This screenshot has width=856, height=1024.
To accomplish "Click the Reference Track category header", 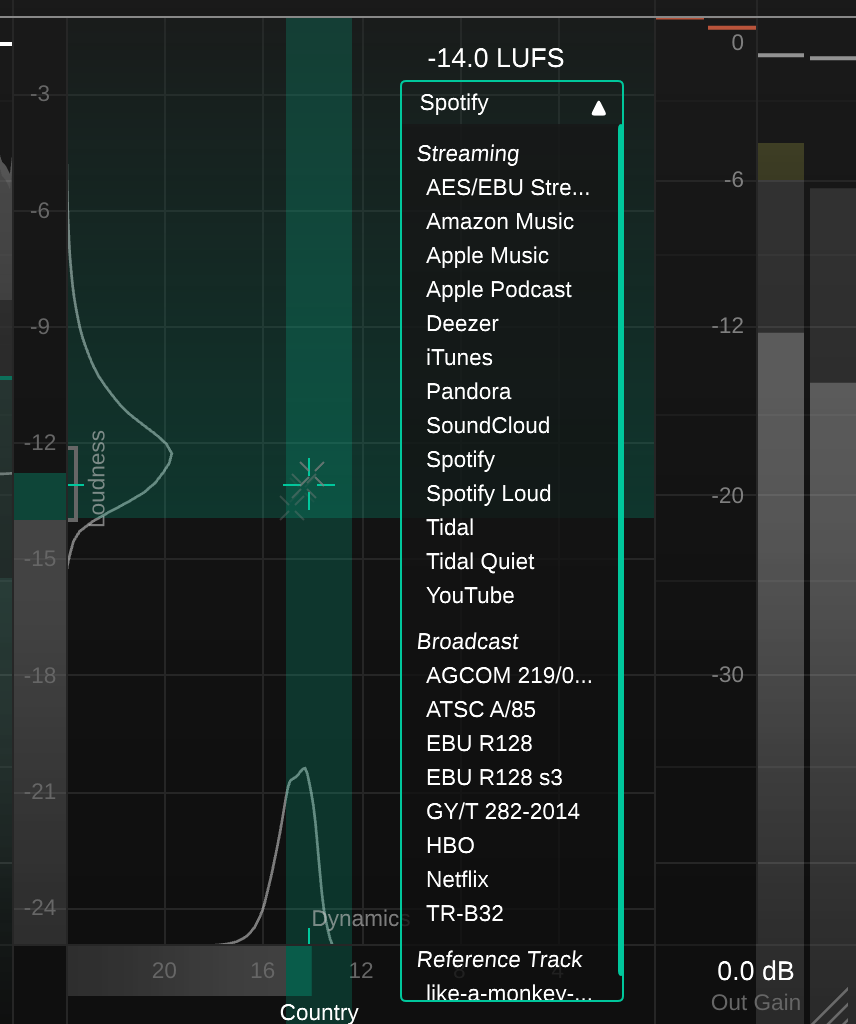I will [x=499, y=959].
